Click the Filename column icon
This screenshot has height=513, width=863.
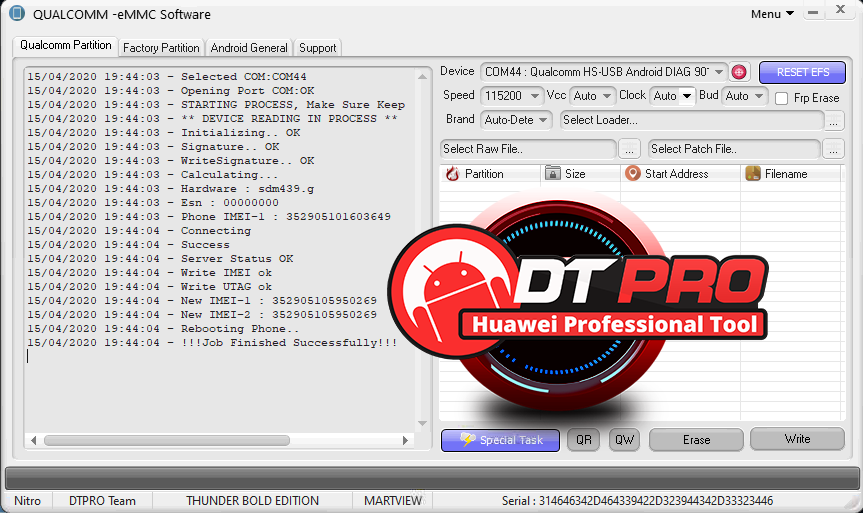tap(752, 173)
